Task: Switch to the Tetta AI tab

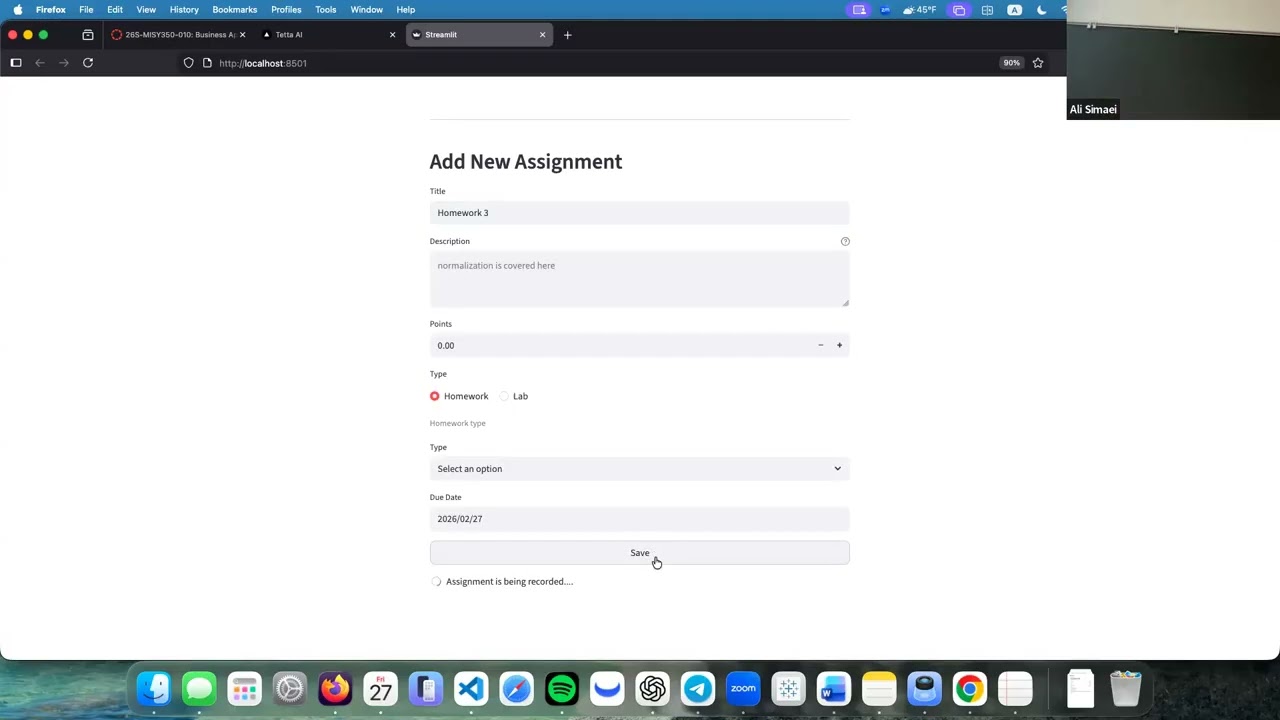Action: click(x=329, y=35)
